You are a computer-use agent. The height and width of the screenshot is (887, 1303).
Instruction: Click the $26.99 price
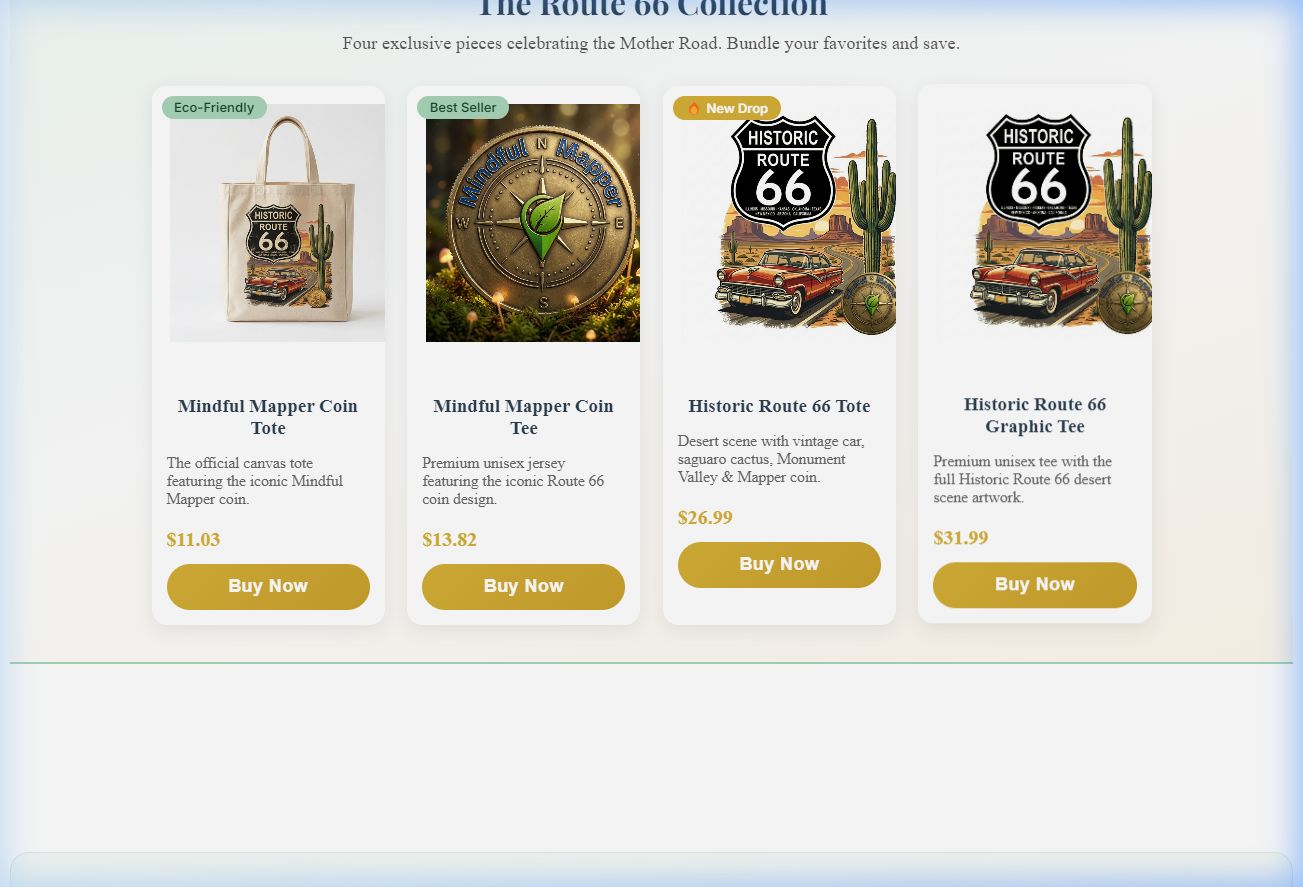(705, 518)
